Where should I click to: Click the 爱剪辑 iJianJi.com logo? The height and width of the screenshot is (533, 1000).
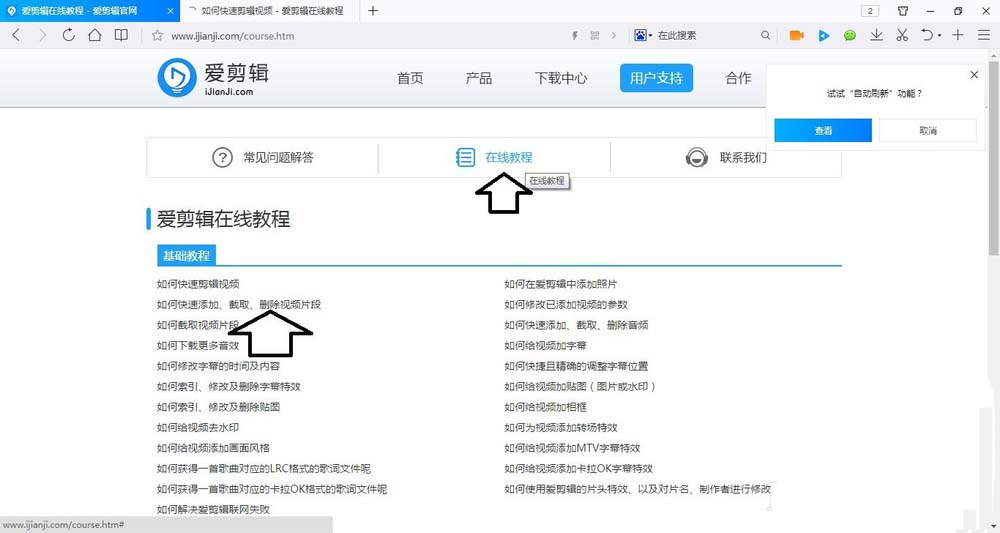click(213, 78)
